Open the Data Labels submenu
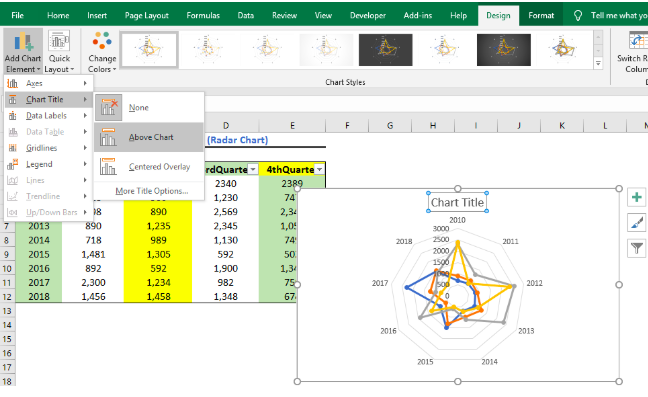This screenshot has width=648, height=397. coord(48,116)
